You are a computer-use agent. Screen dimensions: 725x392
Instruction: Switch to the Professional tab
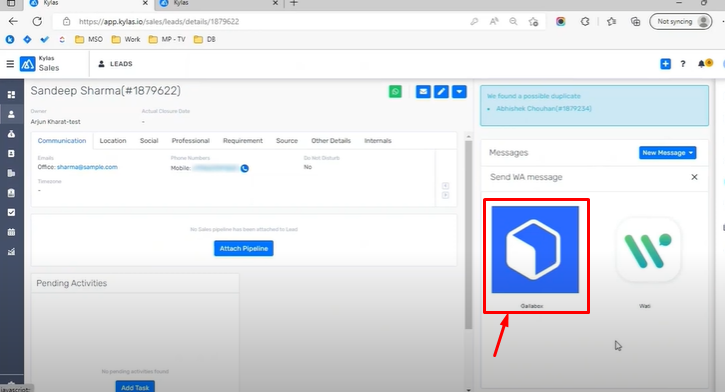pos(190,141)
